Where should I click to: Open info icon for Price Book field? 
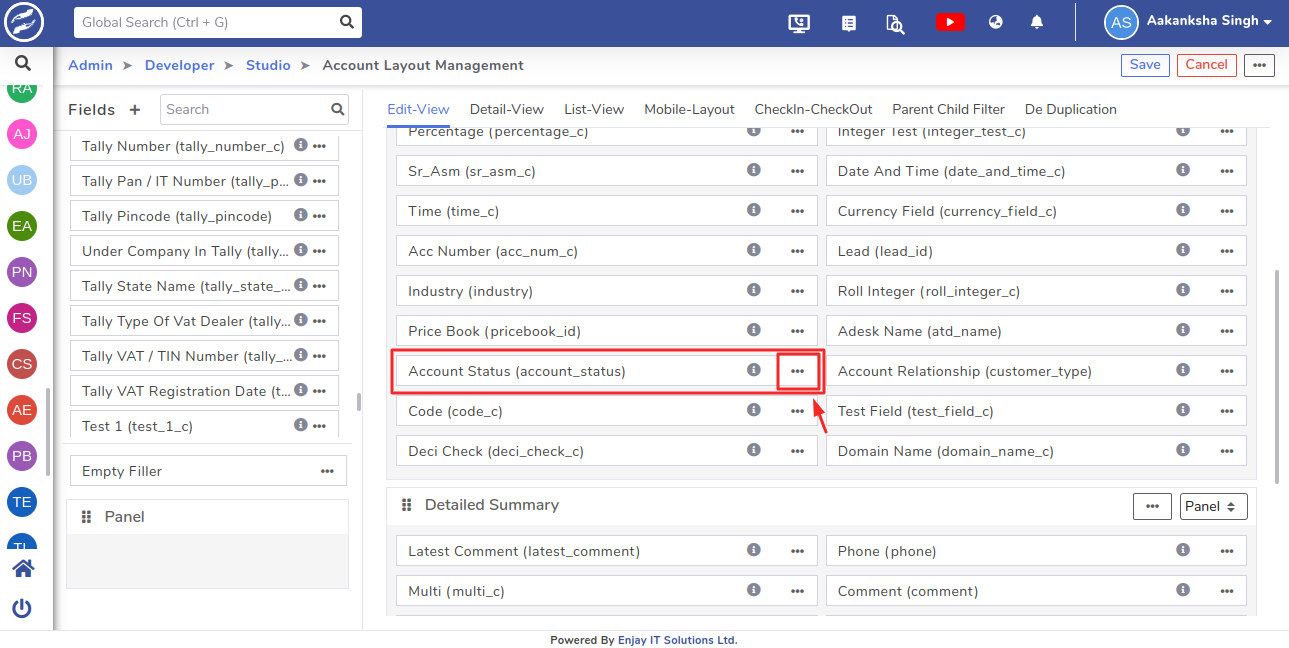click(x=754, y=330)
